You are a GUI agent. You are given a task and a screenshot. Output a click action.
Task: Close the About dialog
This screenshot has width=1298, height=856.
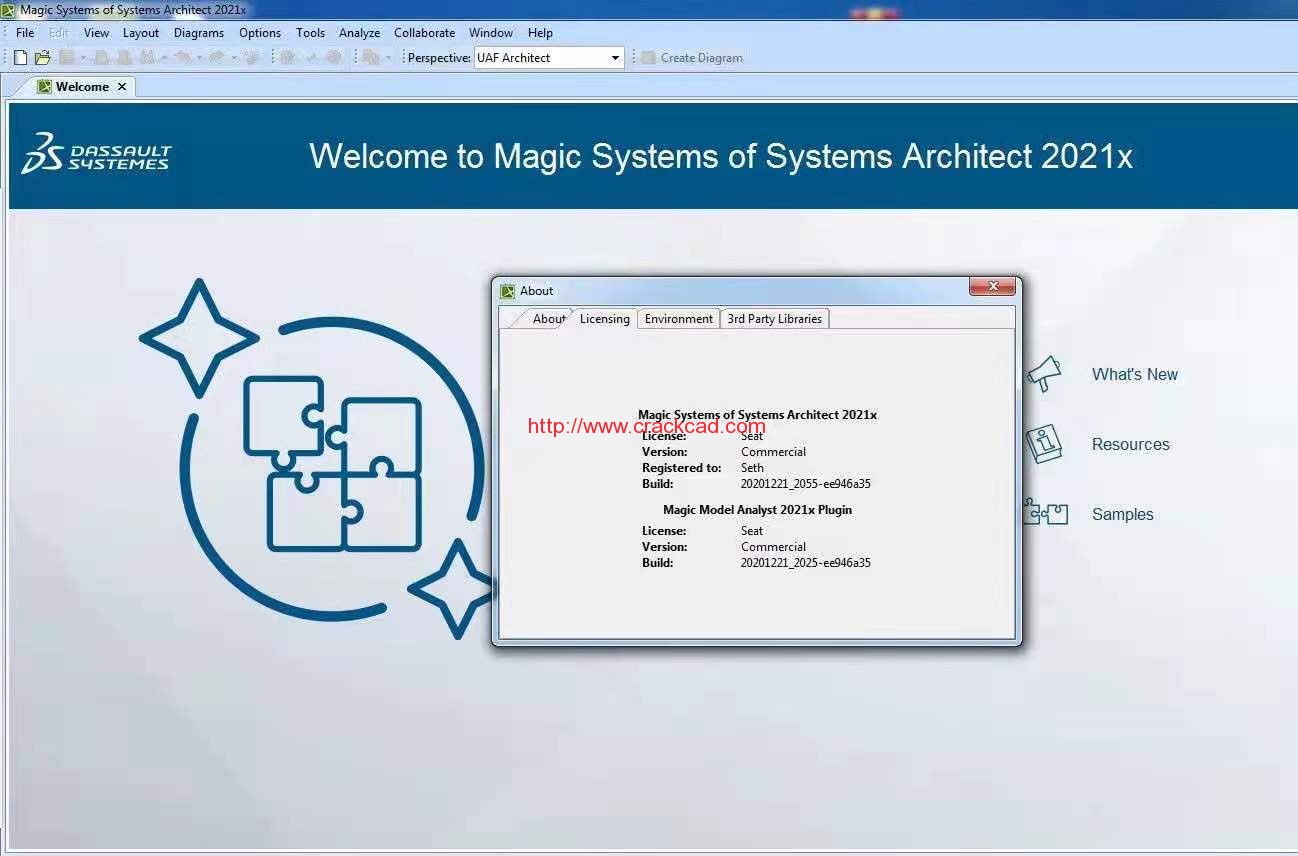[x=993, y=287]
